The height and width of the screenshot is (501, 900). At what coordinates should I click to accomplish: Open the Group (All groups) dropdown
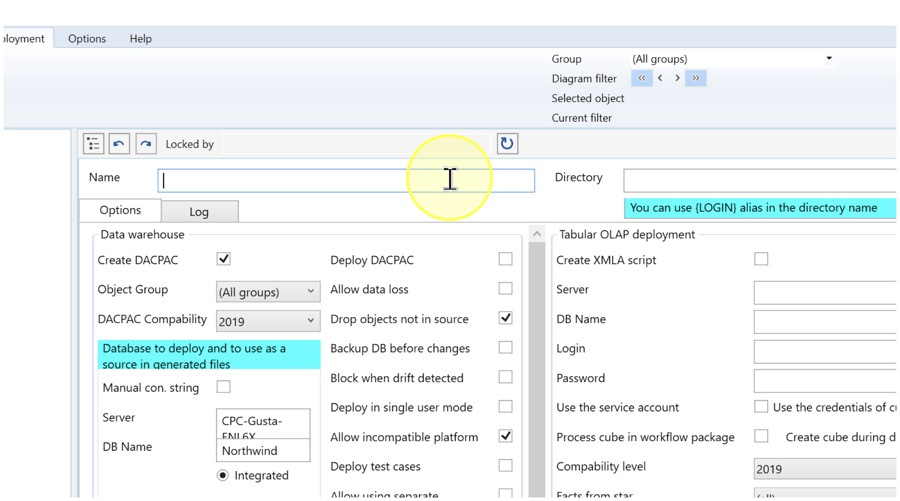coord(732,59)
